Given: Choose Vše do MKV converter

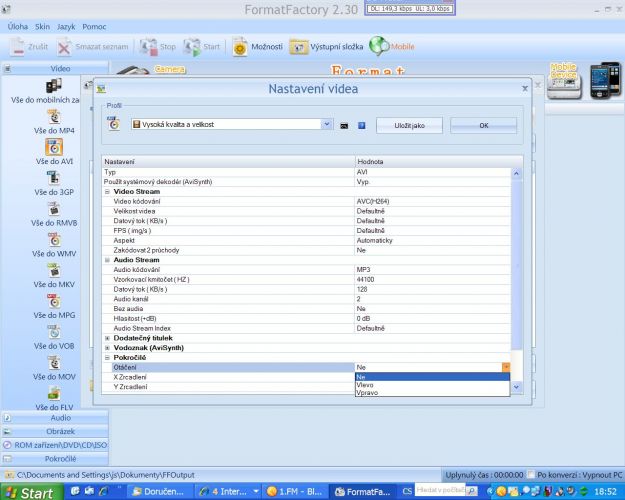Looking at the screenshot, I should pos(54,271).
